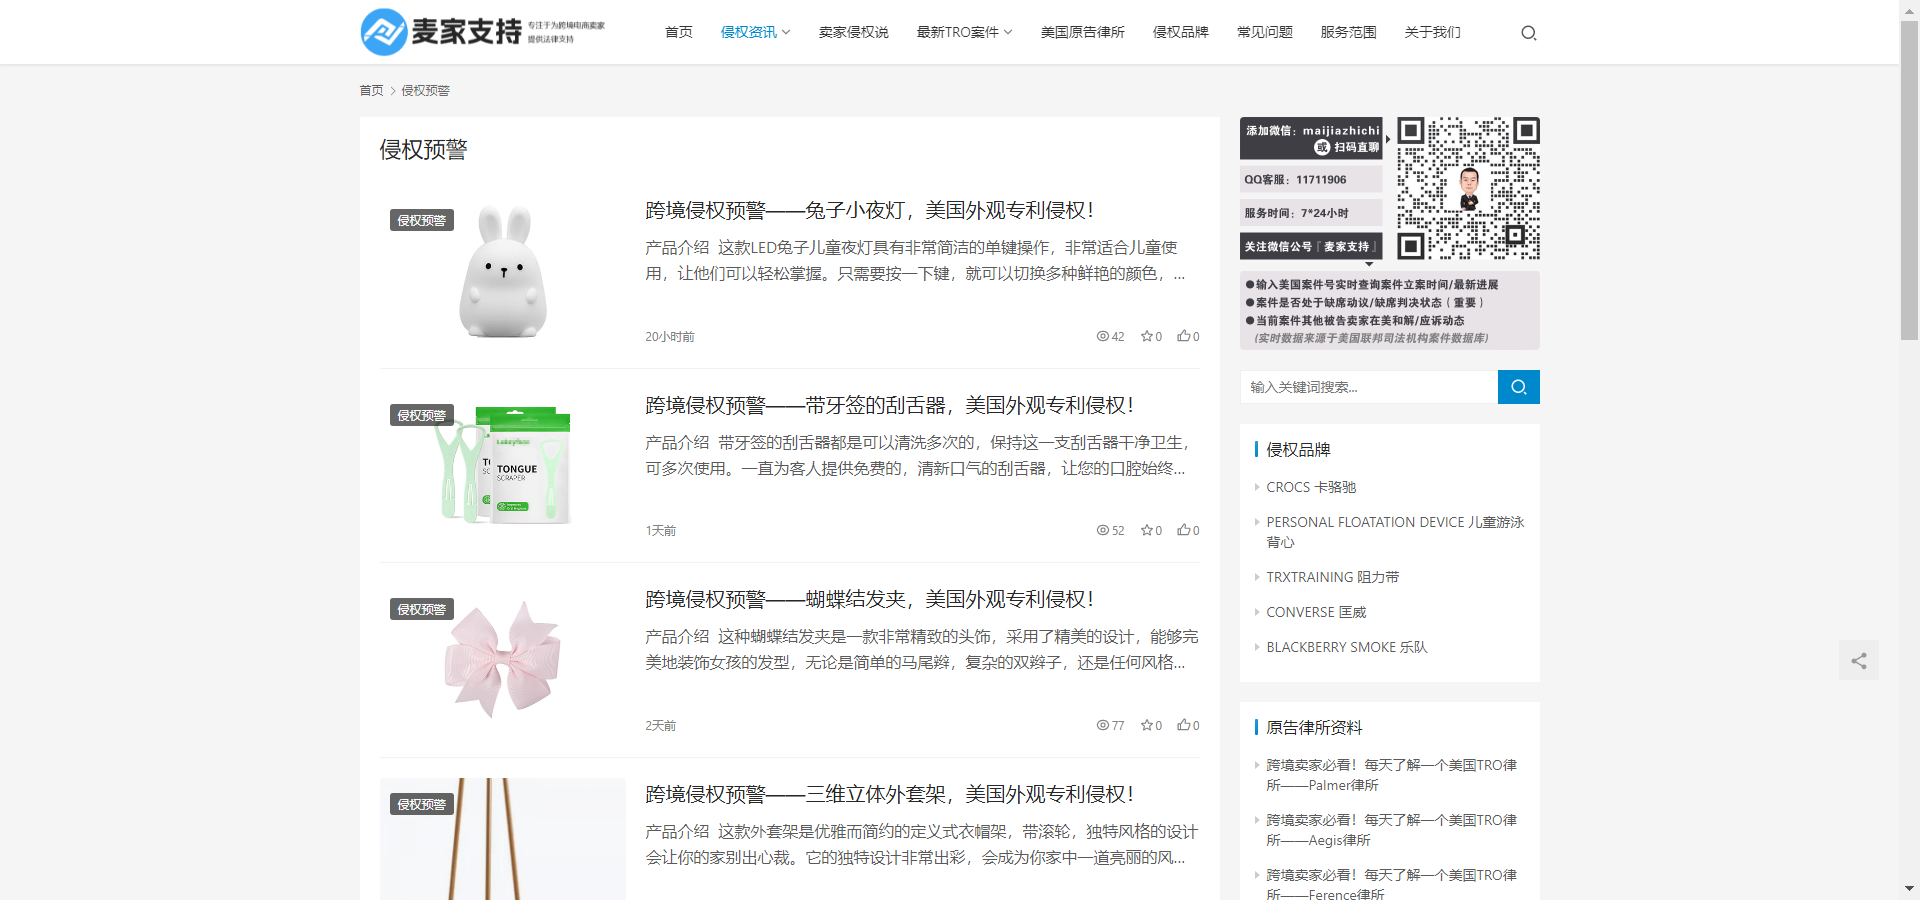Open PERSONAL FLOATATION DEVICE 儿童游泳背心 link

click(x=1395, y=532)
